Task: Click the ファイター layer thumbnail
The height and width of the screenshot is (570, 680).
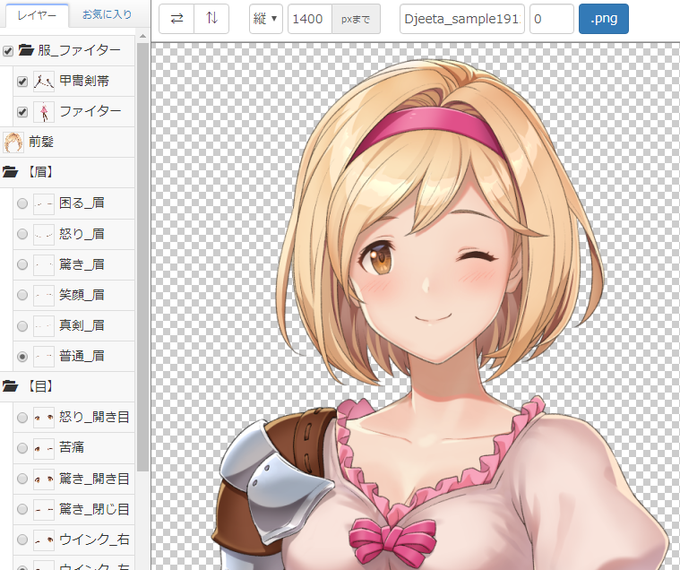Action: tap(44, 112)
